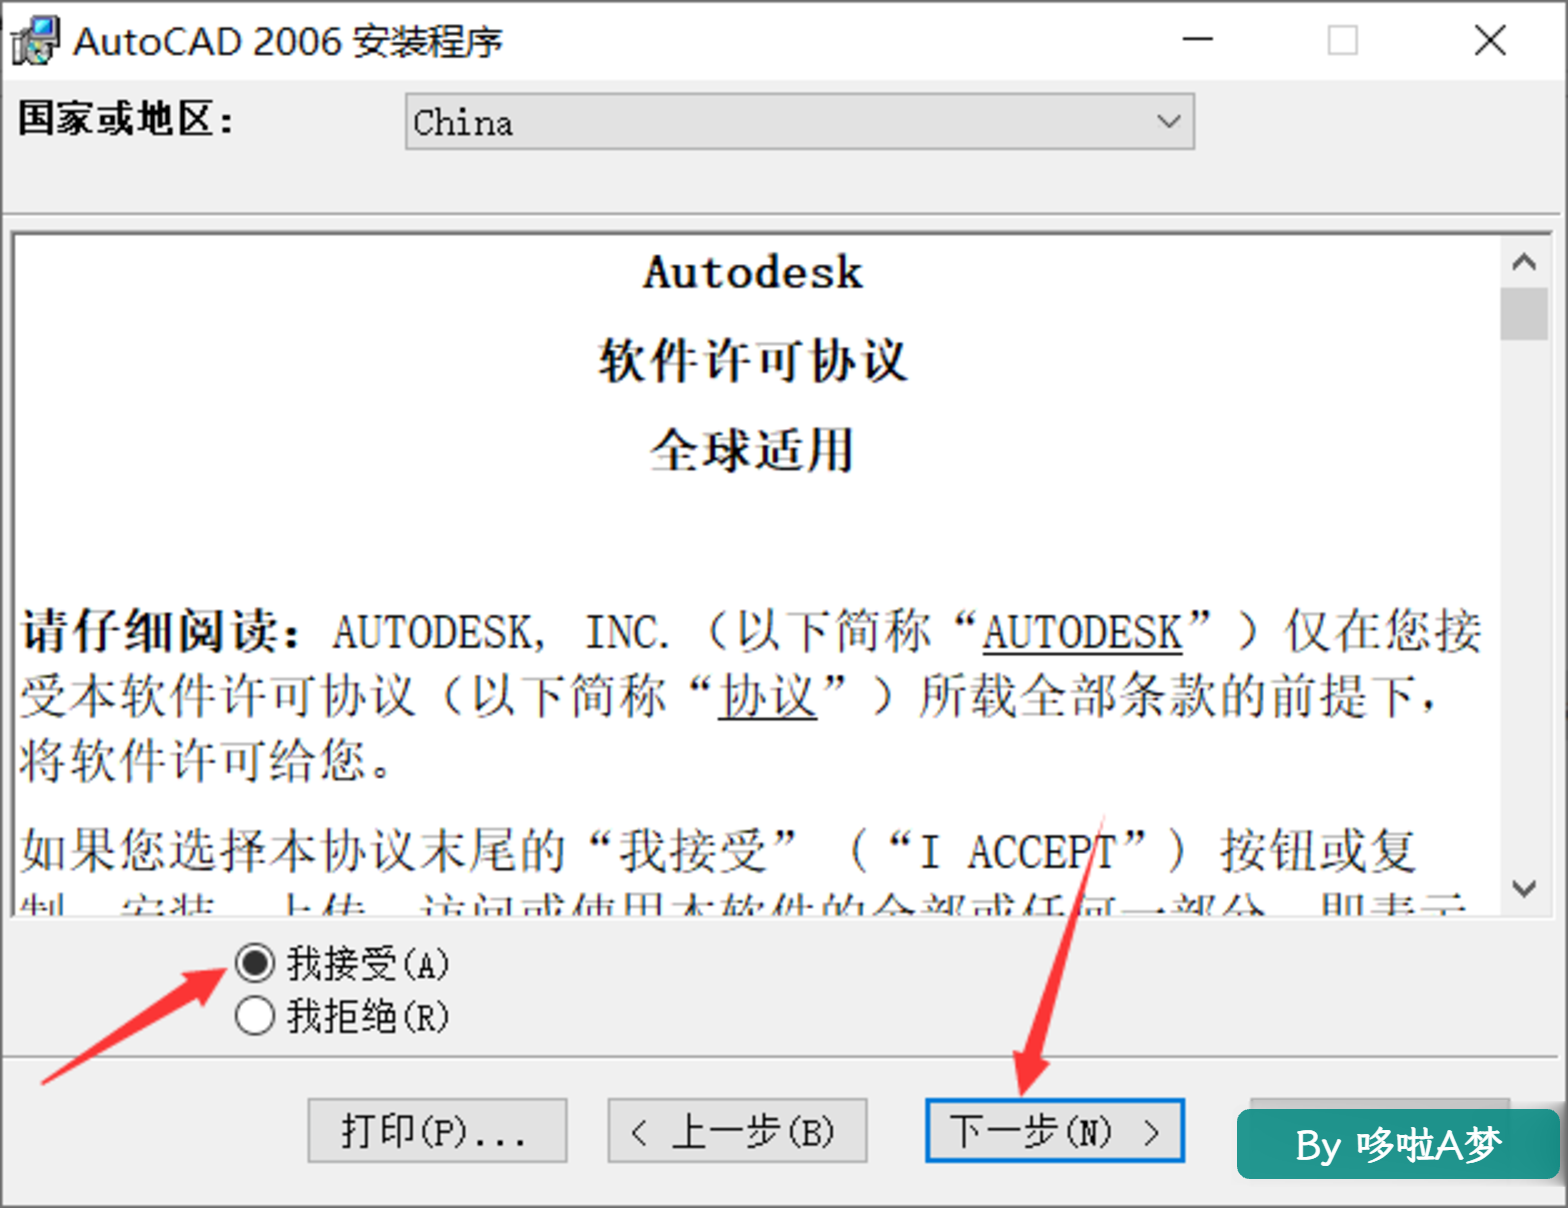The width and height of the screenshot is (1568, 1208).
Task: Close the AutoCAD 2006 installer window
Action: pyautogui.click(x=1490, y=40)
